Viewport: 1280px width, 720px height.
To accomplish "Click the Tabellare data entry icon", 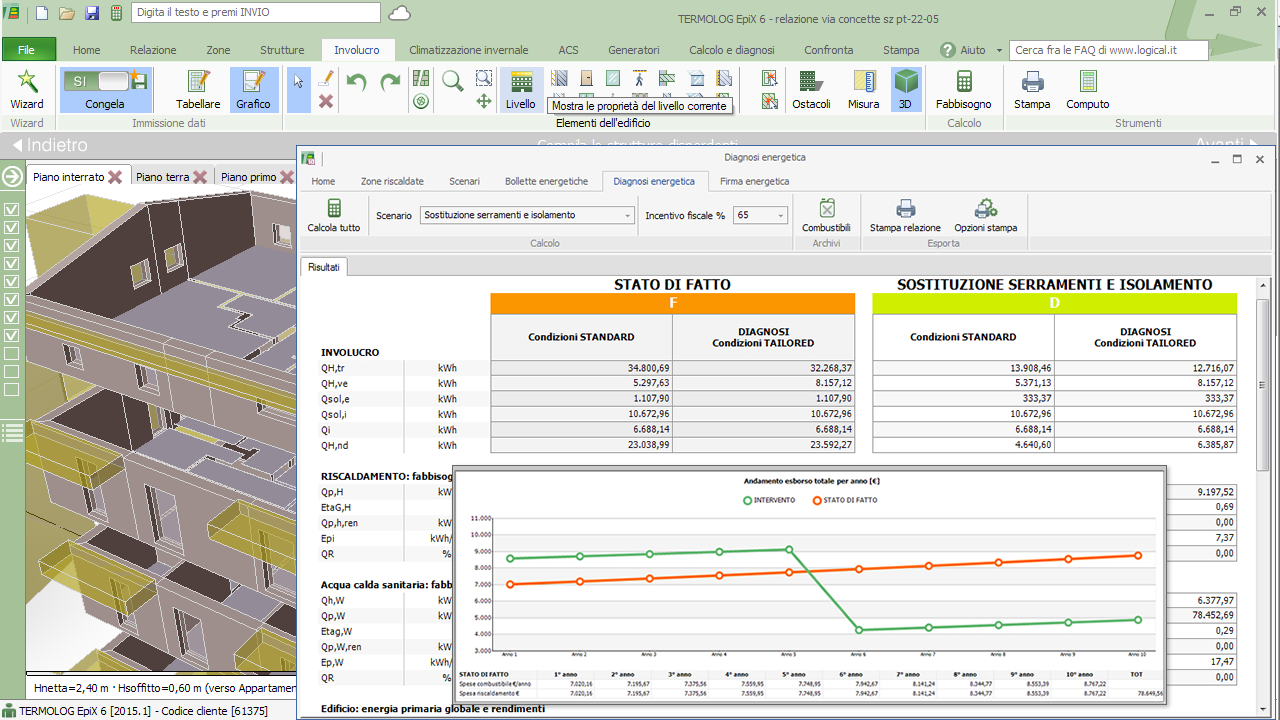I will tap(198, 88).
